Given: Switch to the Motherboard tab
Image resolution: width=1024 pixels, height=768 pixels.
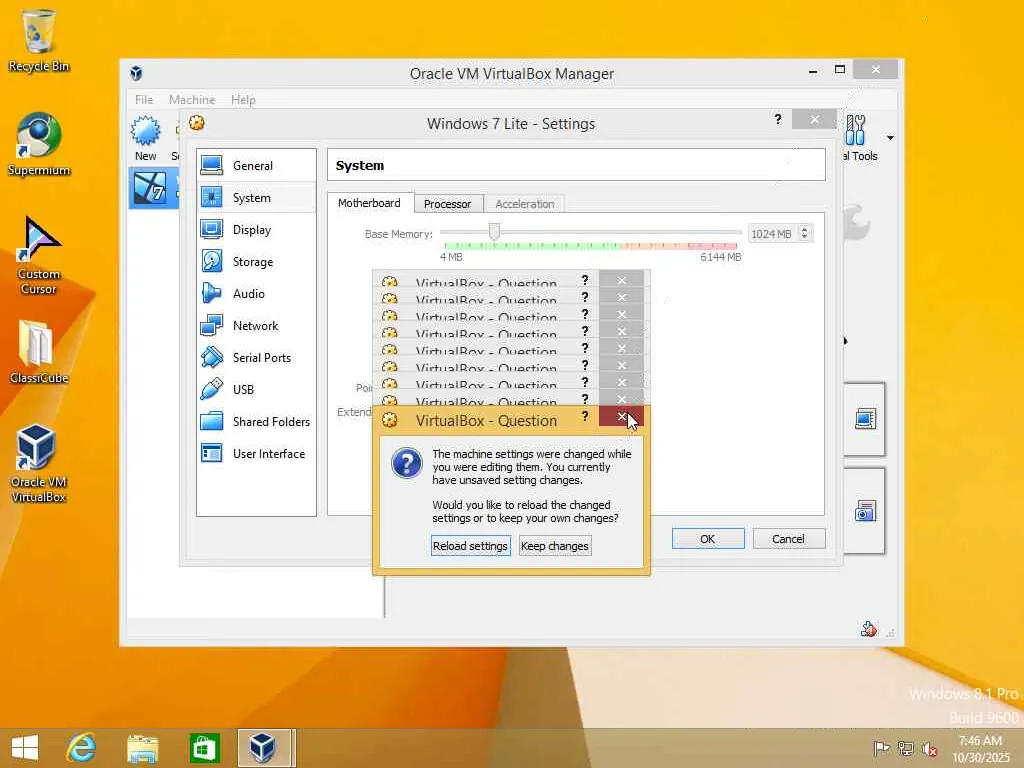Looking at the screenshot, I should (x=370, y=203).
